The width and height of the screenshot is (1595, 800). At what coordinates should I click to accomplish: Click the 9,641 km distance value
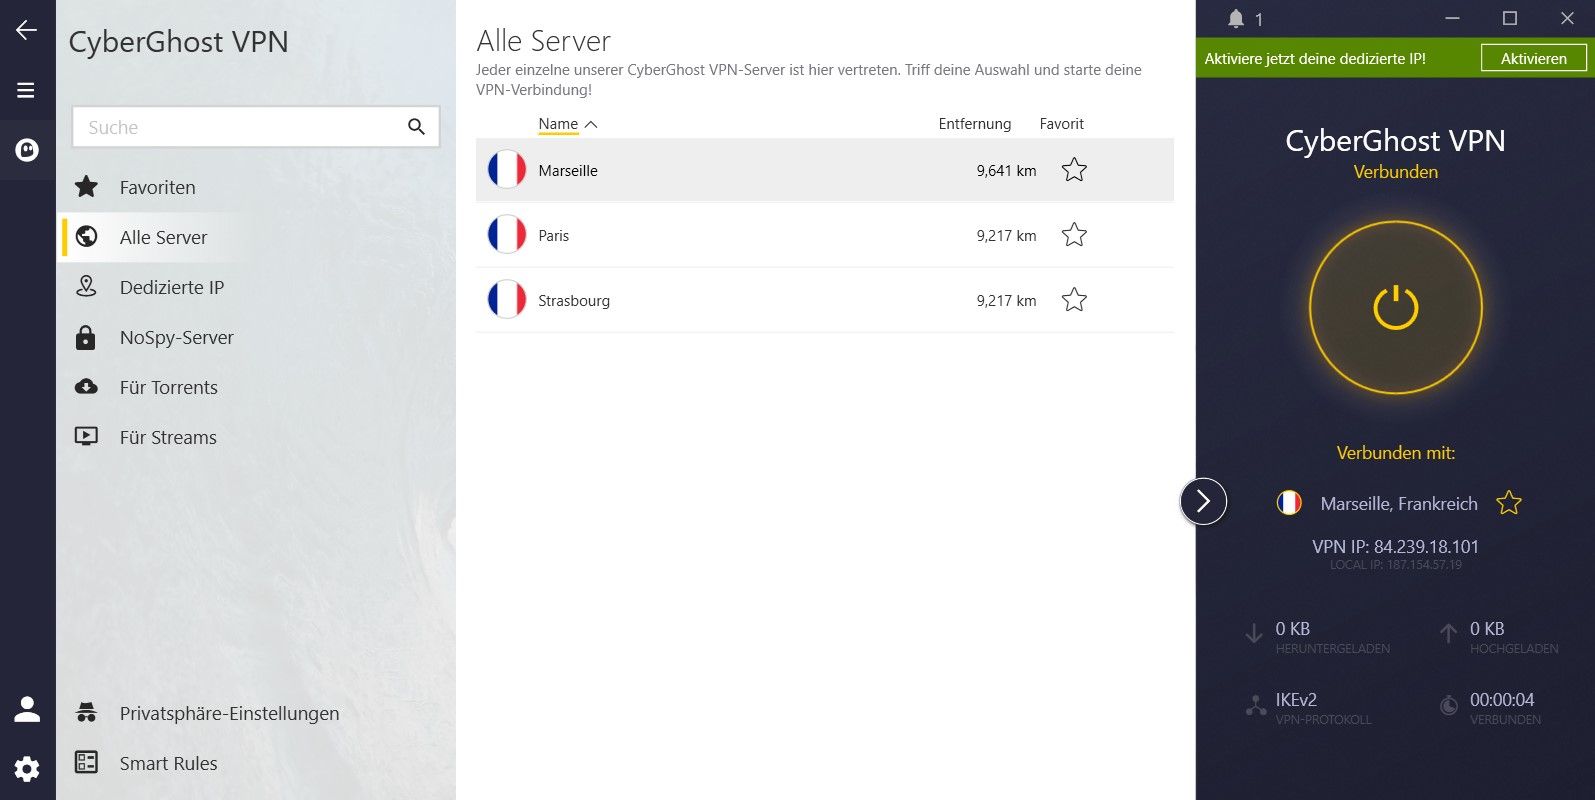pyautogui.click(x=1006, y=170)
